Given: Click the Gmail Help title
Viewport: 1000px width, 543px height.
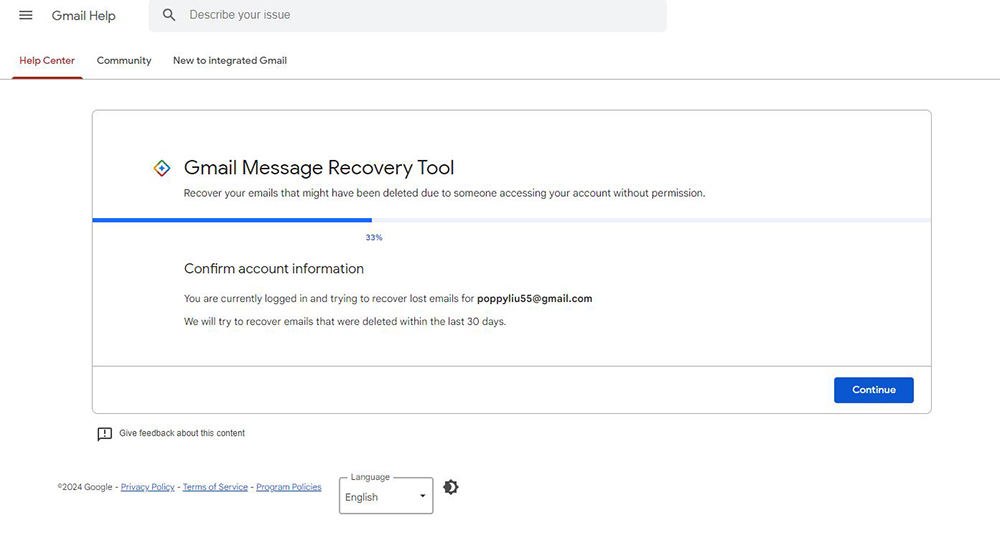Looking at the screenshot, I should point(84,16).
